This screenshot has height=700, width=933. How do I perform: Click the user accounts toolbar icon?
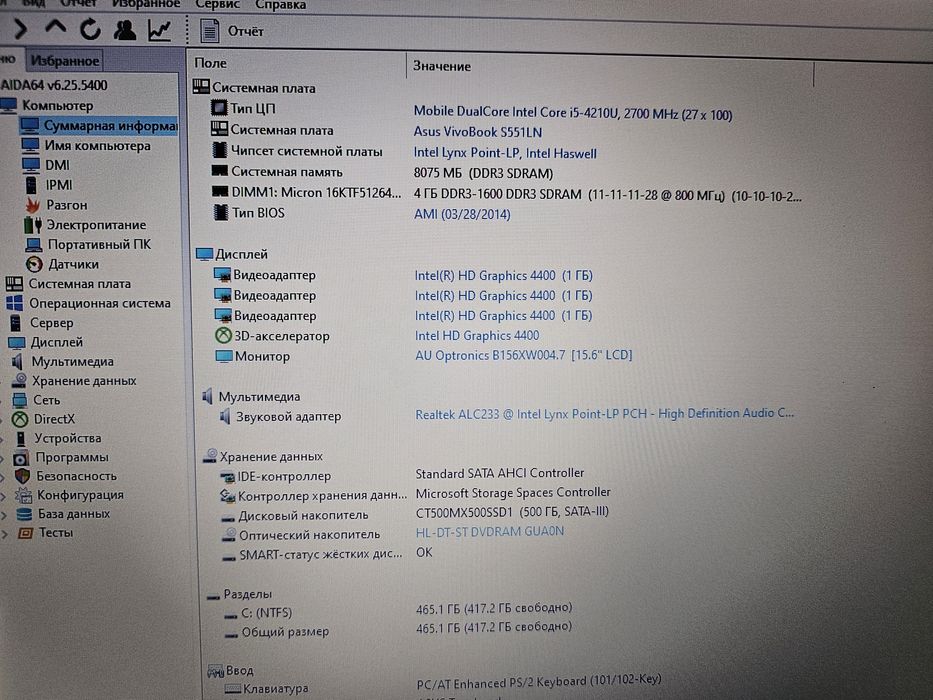coord(125,30)
